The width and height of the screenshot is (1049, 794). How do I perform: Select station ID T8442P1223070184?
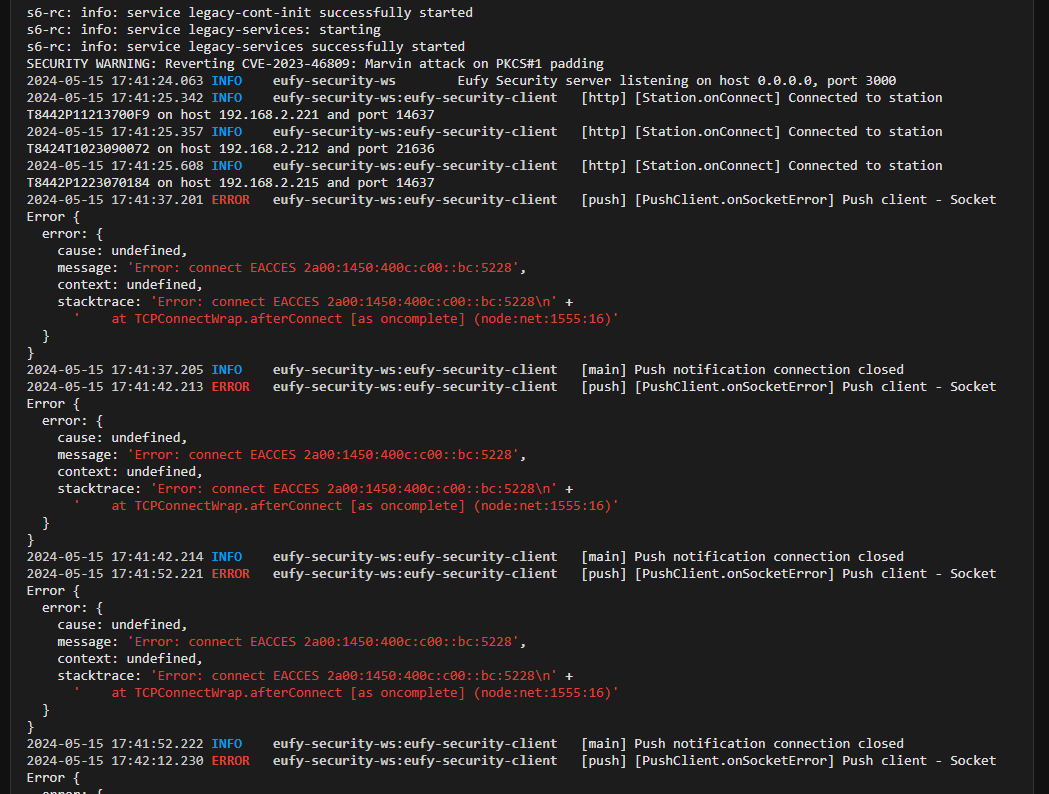pos(88,183)
